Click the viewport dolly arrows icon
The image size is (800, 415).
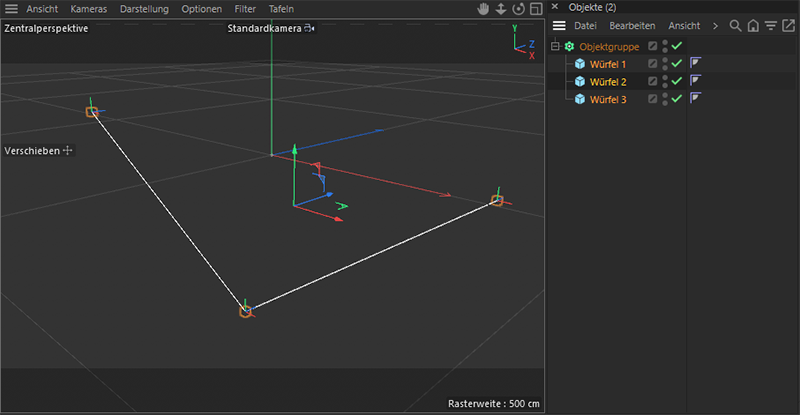(500, 9)
